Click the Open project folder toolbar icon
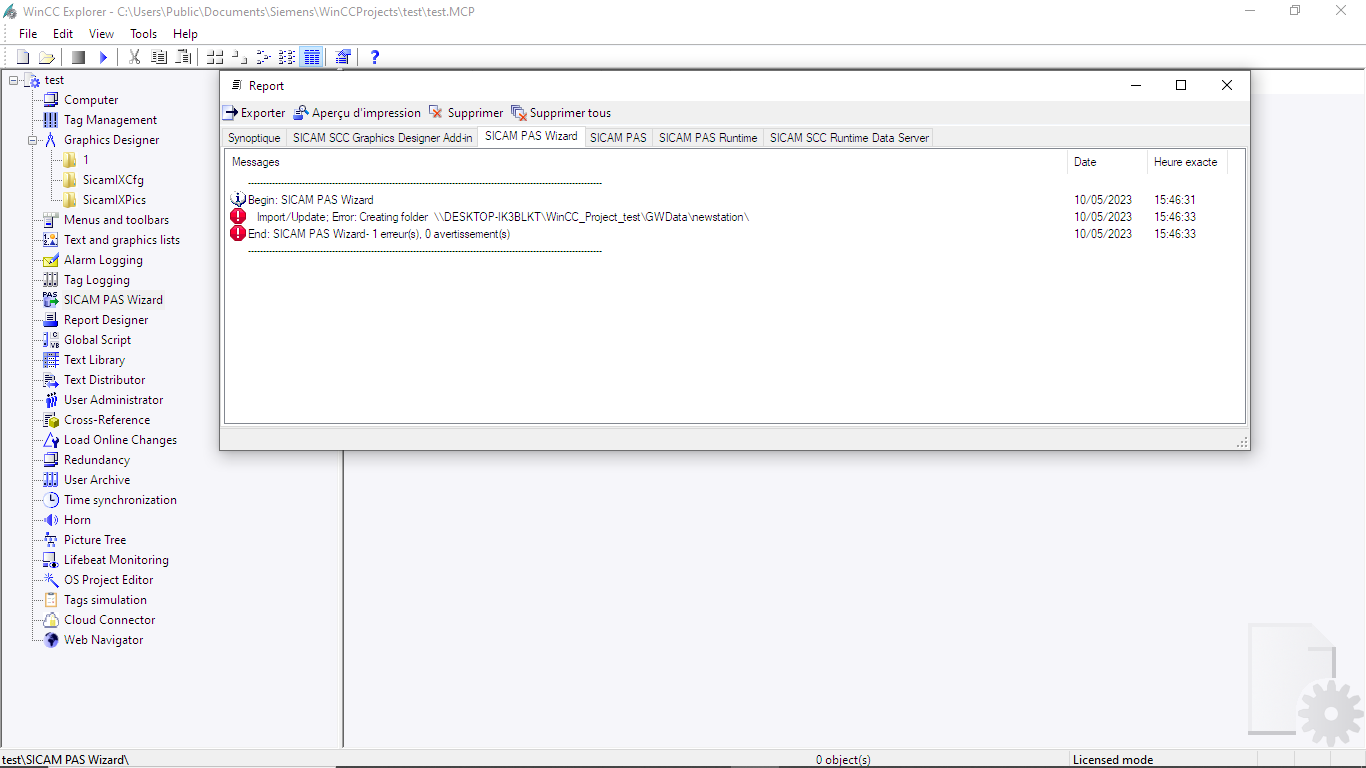 (x=46, y=57)
